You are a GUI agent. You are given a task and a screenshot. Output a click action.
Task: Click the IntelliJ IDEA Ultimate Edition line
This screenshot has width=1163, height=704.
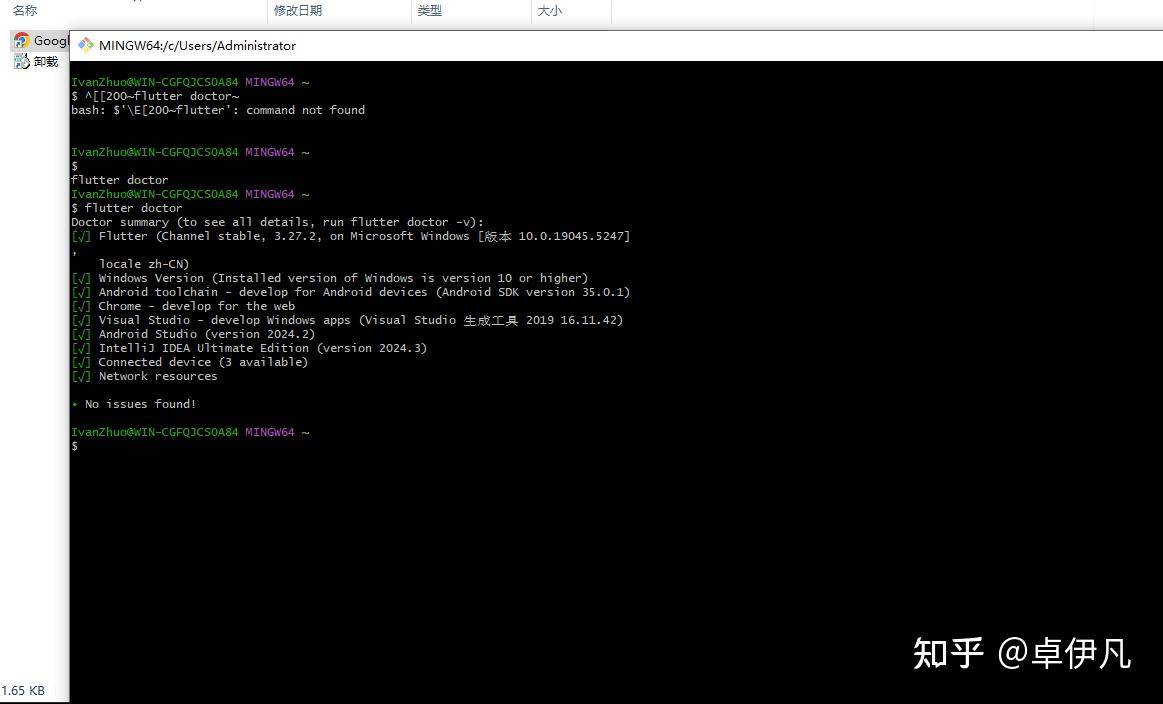[x=249, y=348]
